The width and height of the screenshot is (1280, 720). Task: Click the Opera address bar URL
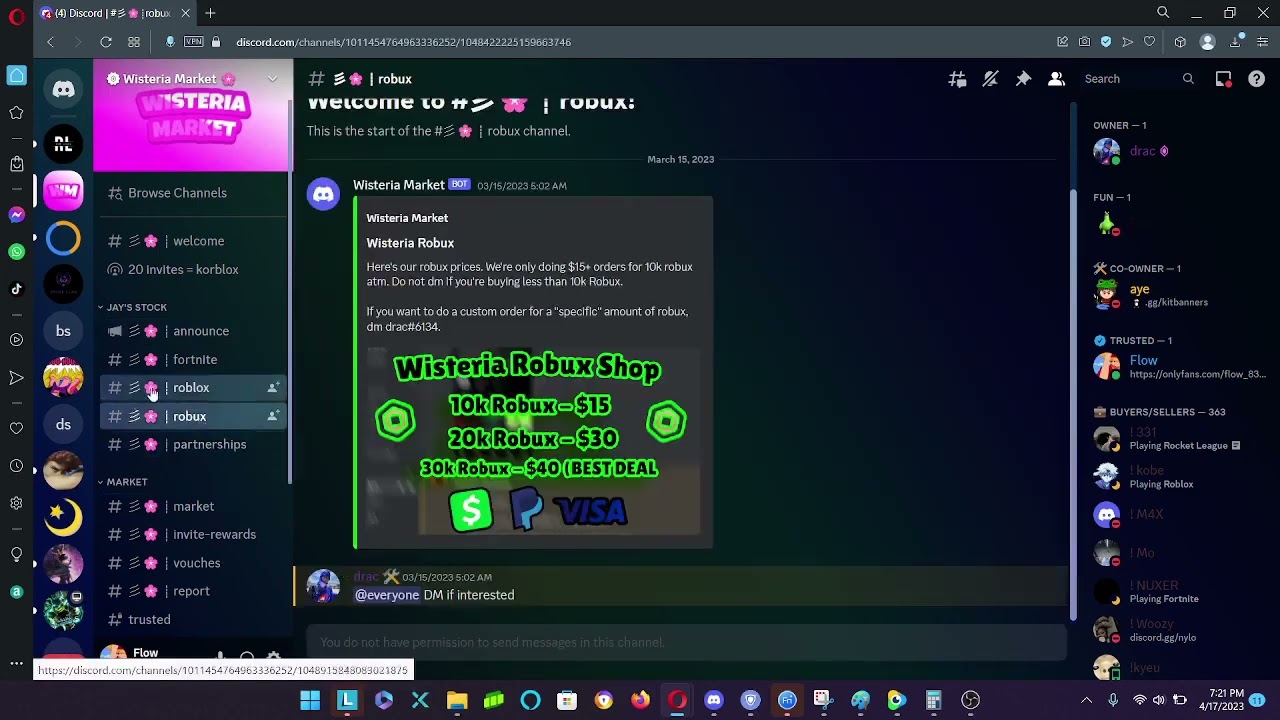403,42
